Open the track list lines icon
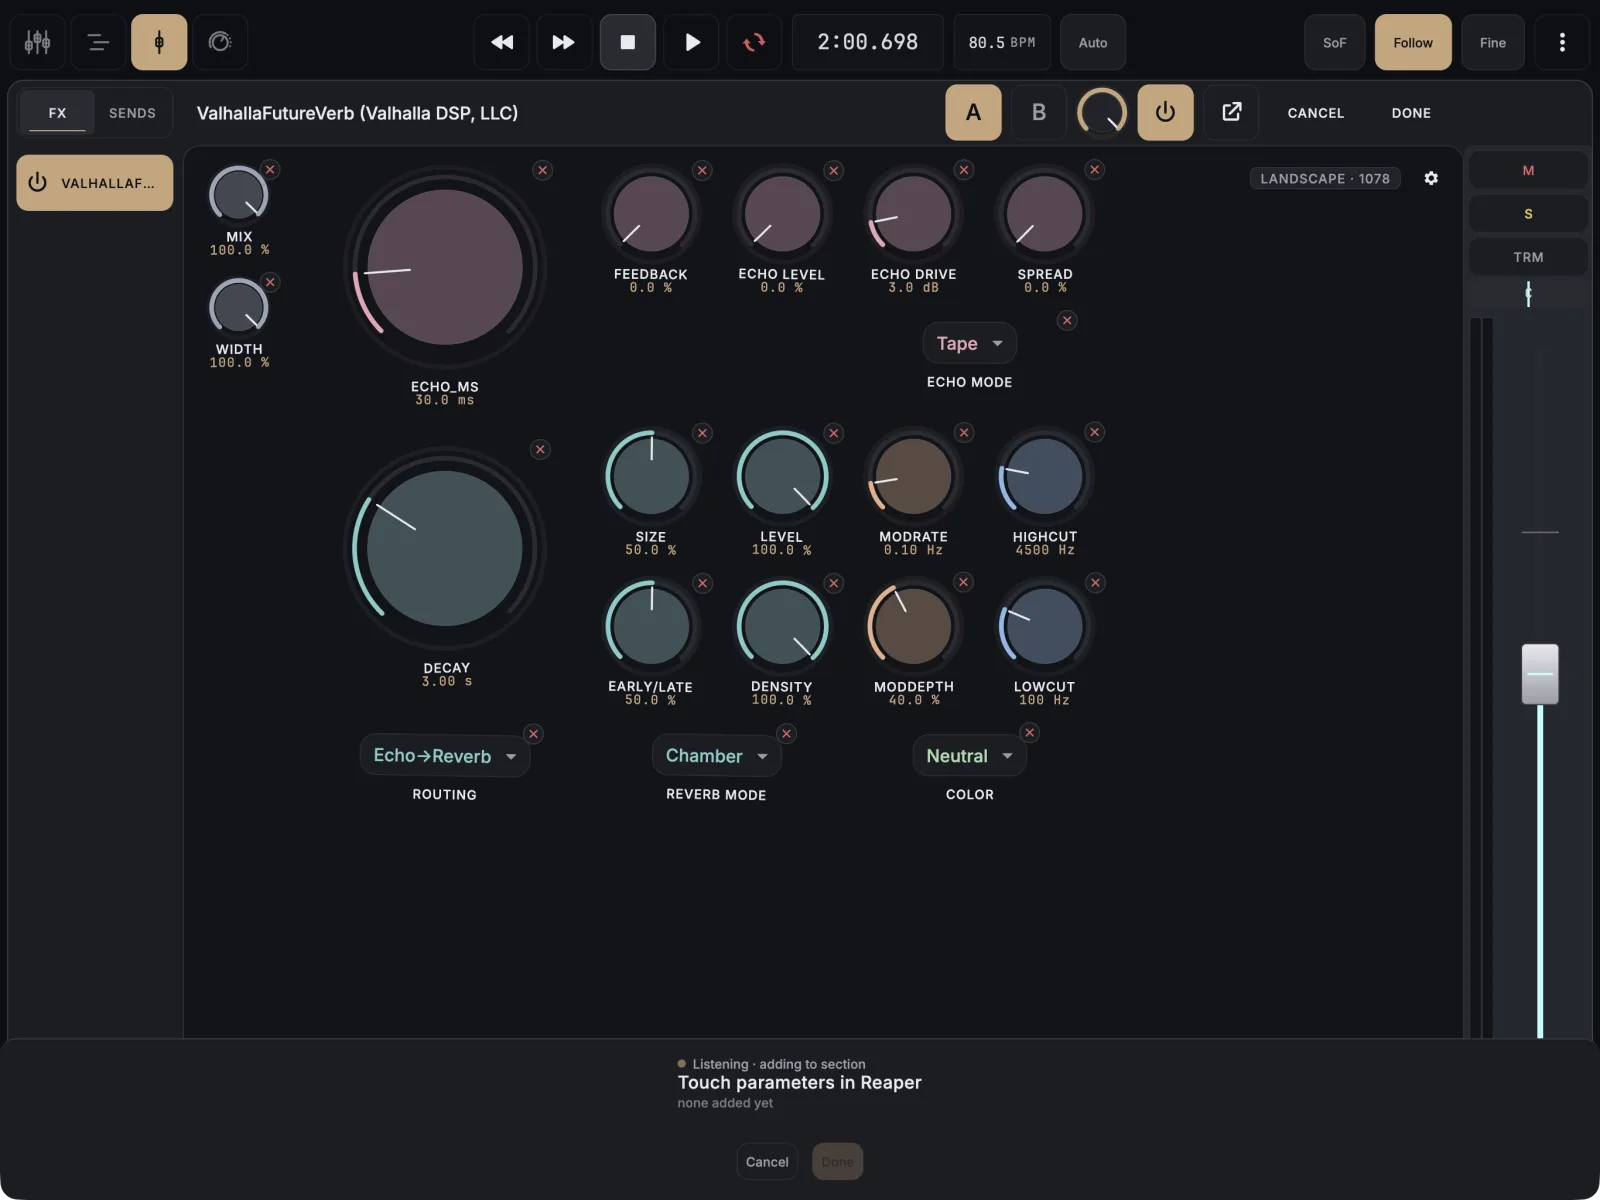1600x1200 pixels. click(98, 42)
